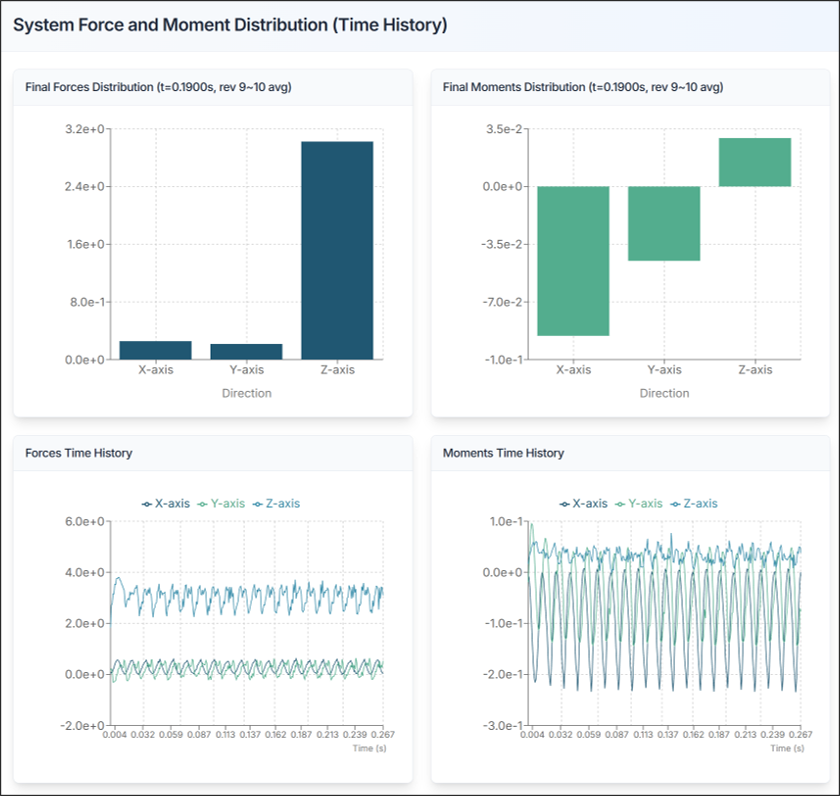
Task: Select the positive Z-axis bar in Final Moments chart
Action: coord(755,162)
